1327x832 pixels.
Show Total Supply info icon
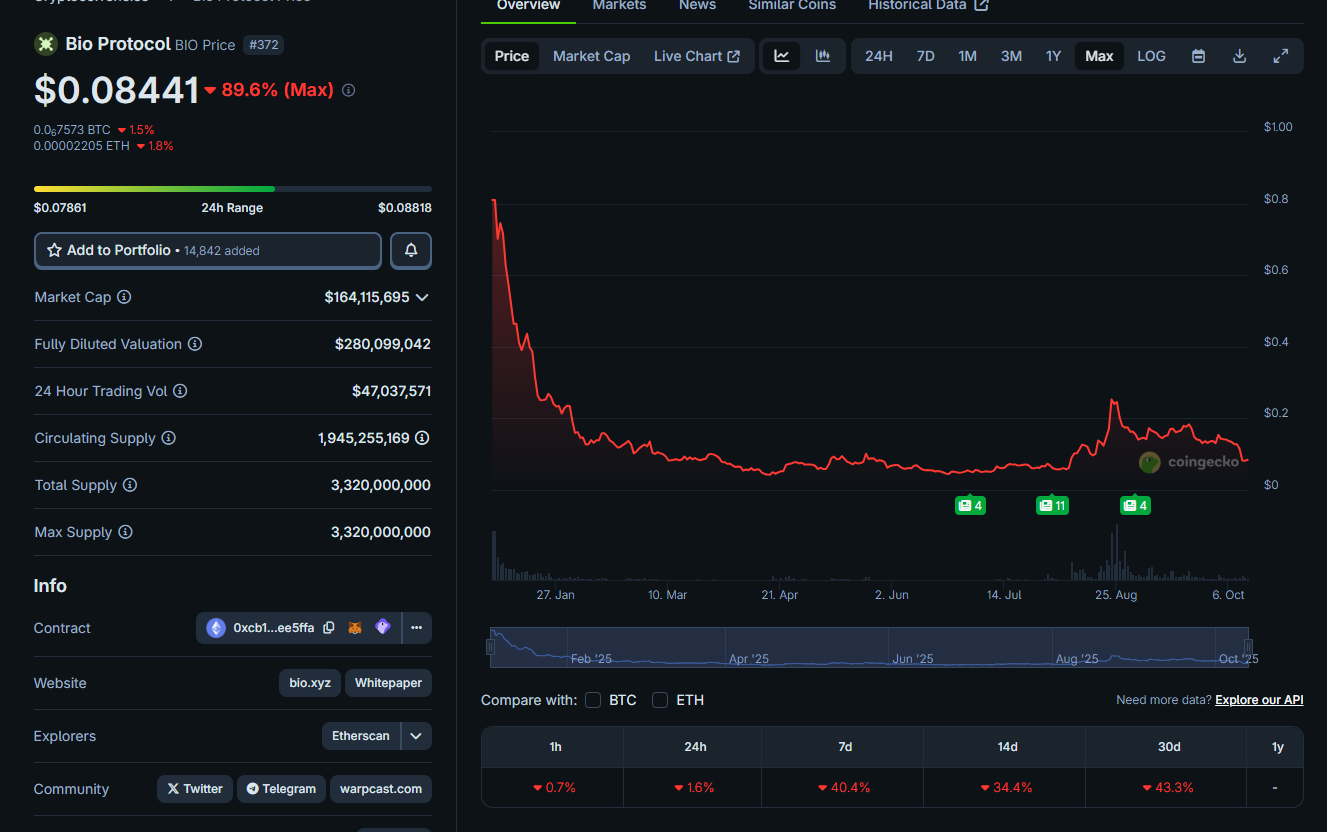click(x=130, y=485)
